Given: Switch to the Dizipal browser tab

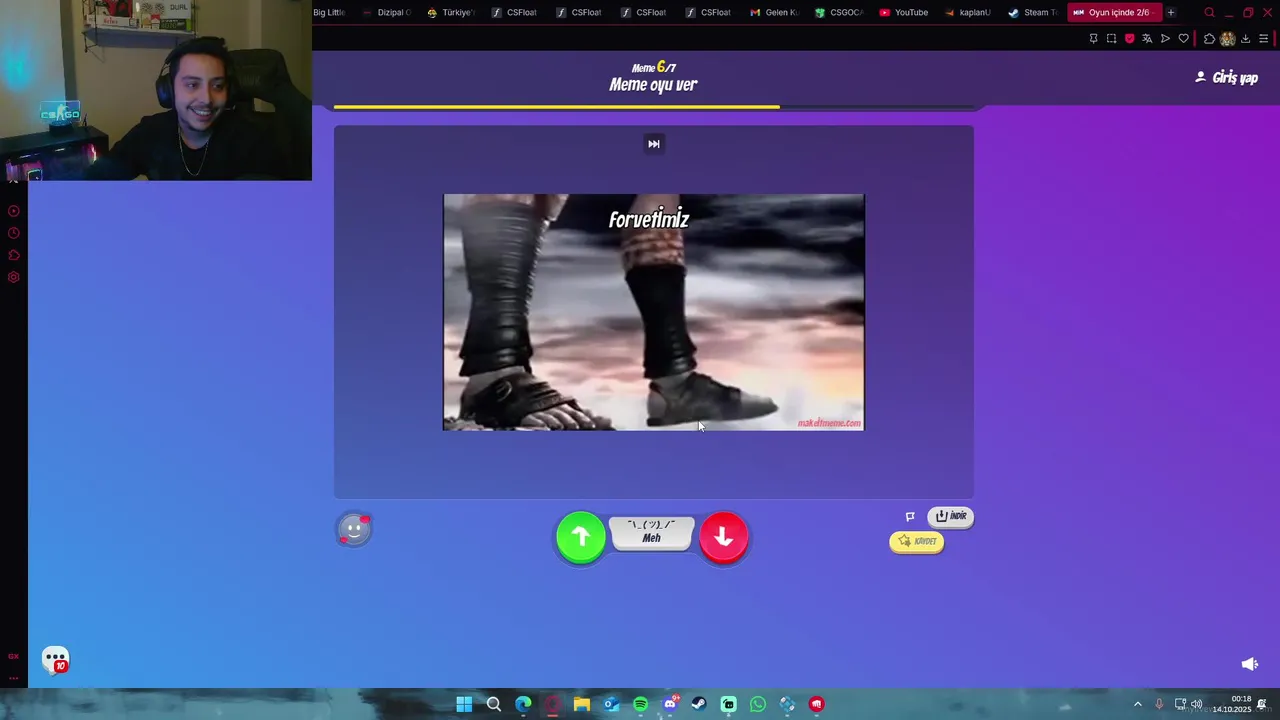Looking at the screenshot, I should click(x=387, y=13).
